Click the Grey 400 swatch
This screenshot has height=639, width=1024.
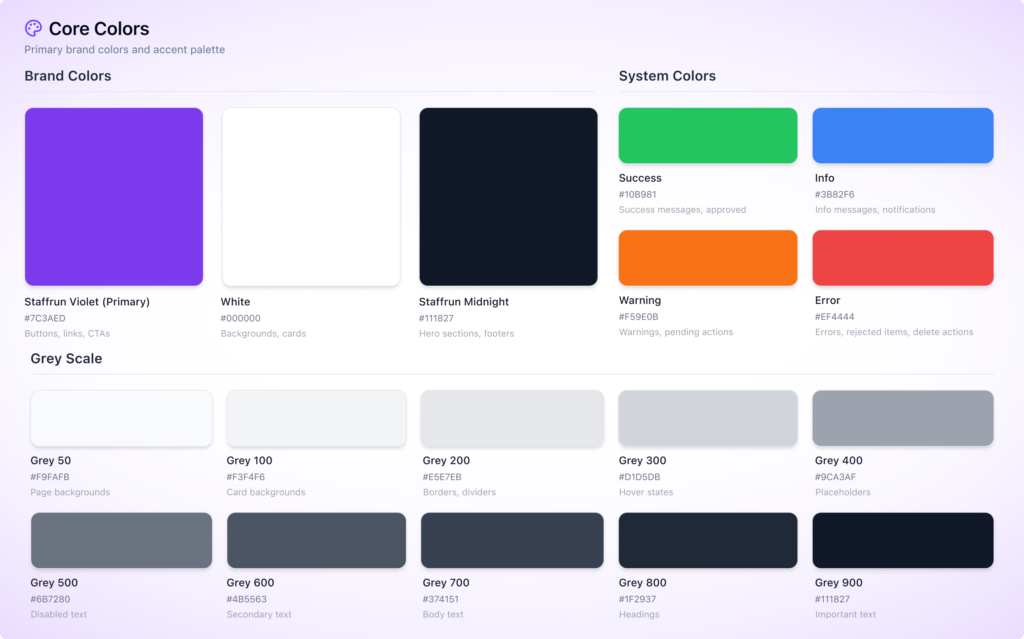[x=903, y=418]
